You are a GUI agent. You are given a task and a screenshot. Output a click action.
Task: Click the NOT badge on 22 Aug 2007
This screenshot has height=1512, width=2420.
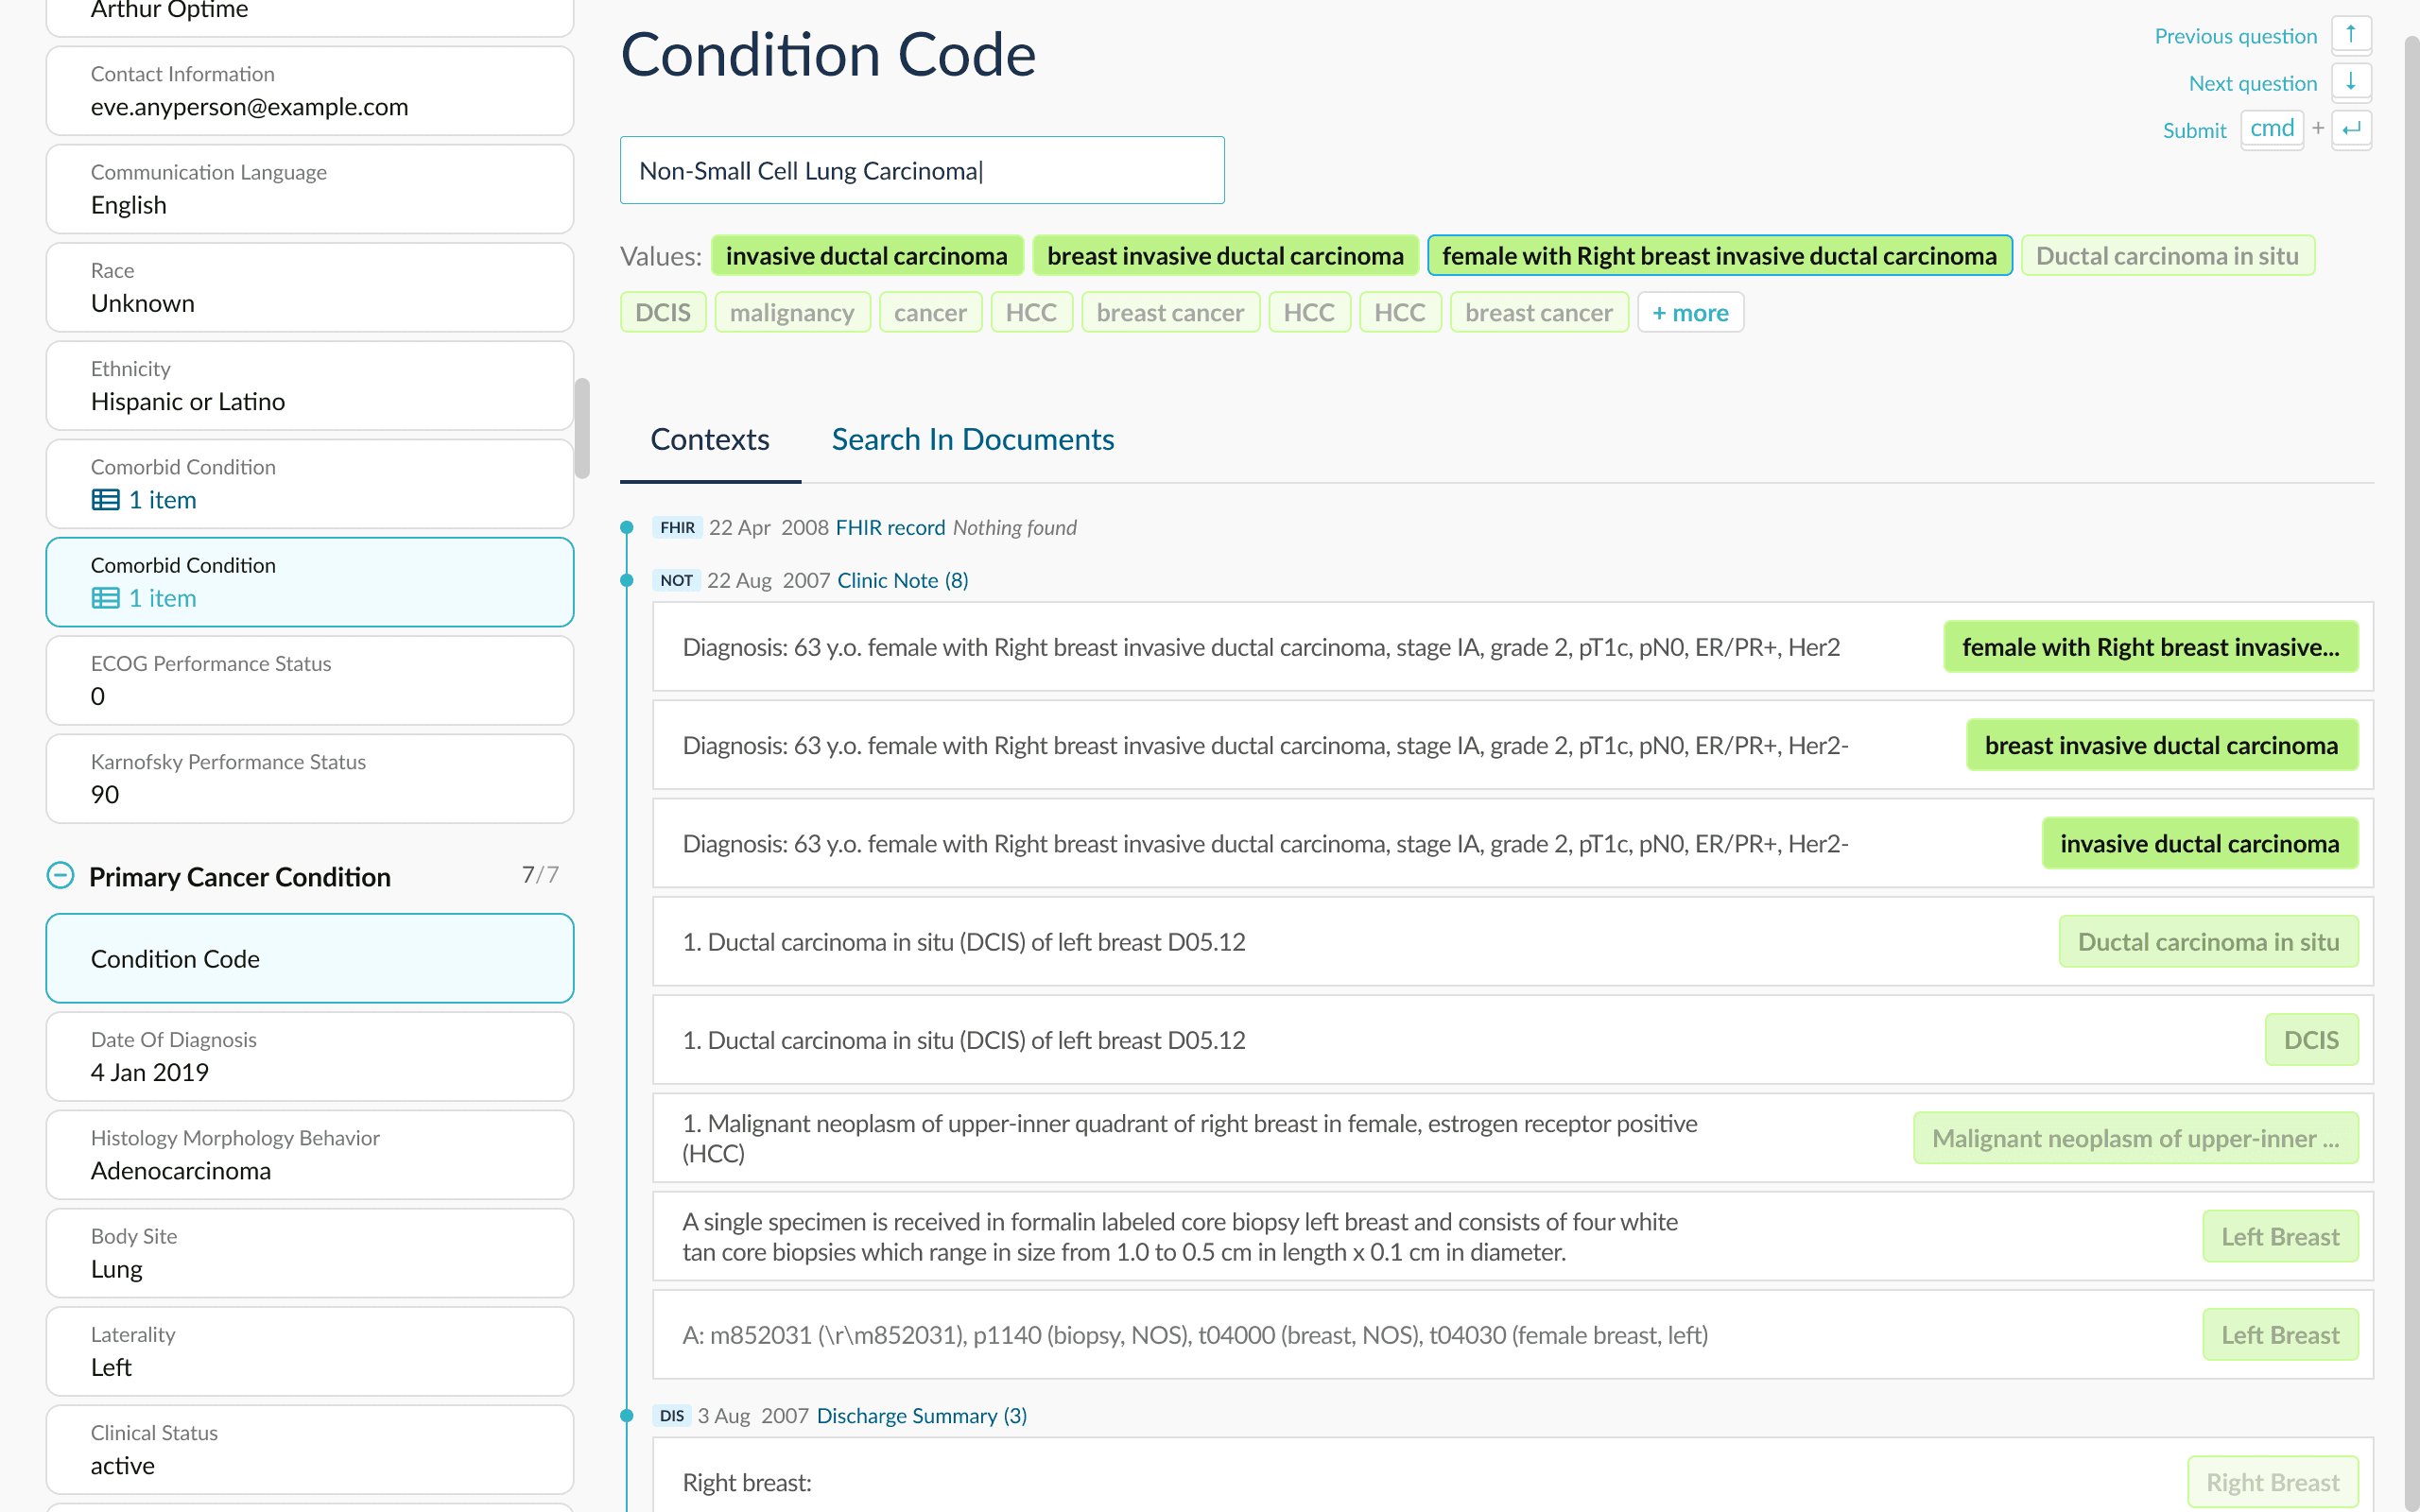(676, 580)
